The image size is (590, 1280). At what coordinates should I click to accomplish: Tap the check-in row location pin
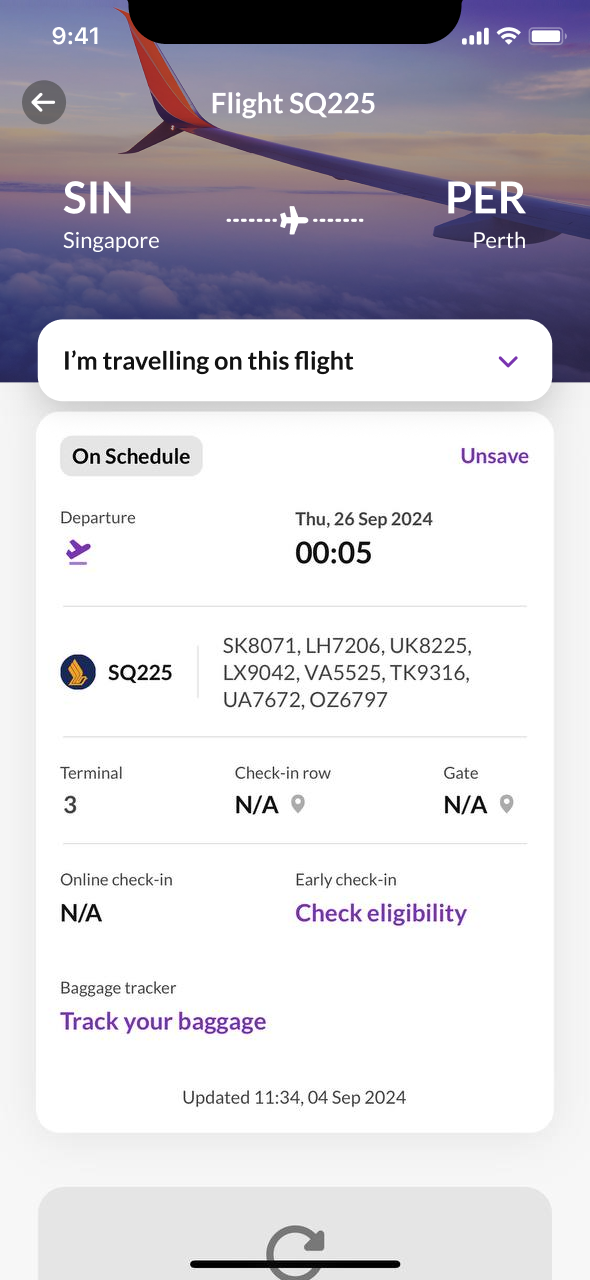297,804
